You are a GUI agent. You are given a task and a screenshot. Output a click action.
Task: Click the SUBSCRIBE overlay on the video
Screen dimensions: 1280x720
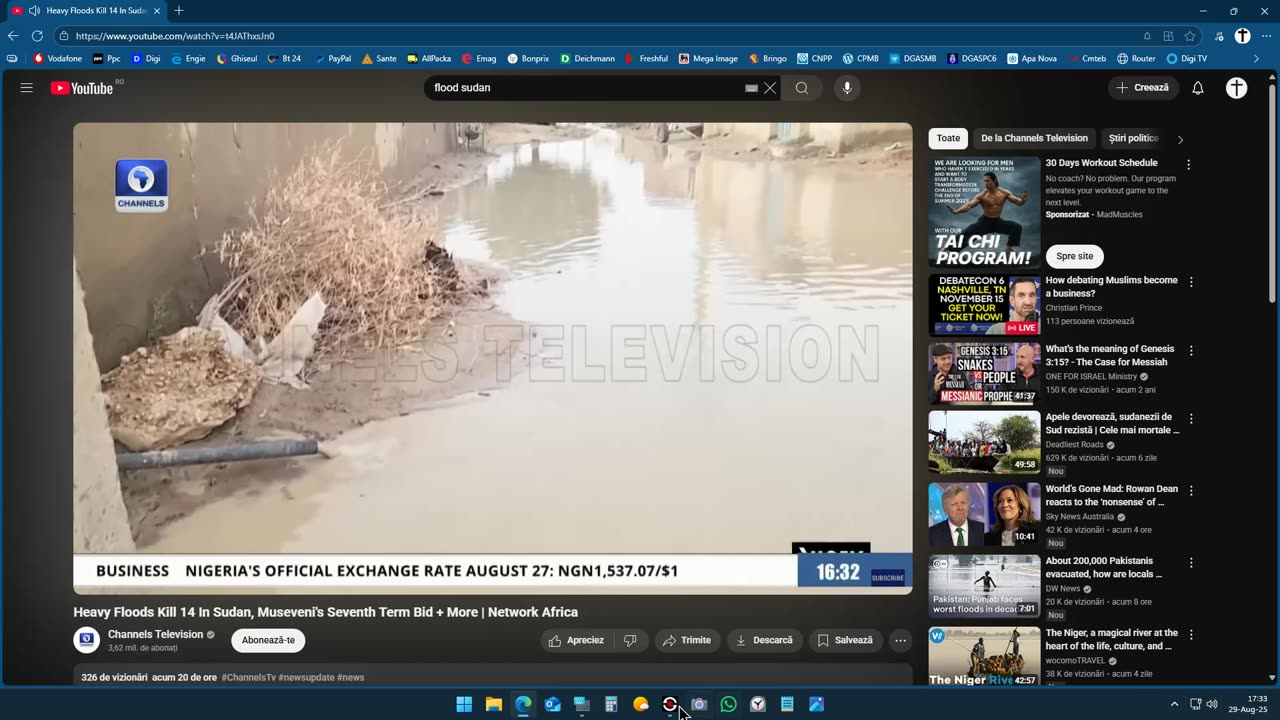887,577
